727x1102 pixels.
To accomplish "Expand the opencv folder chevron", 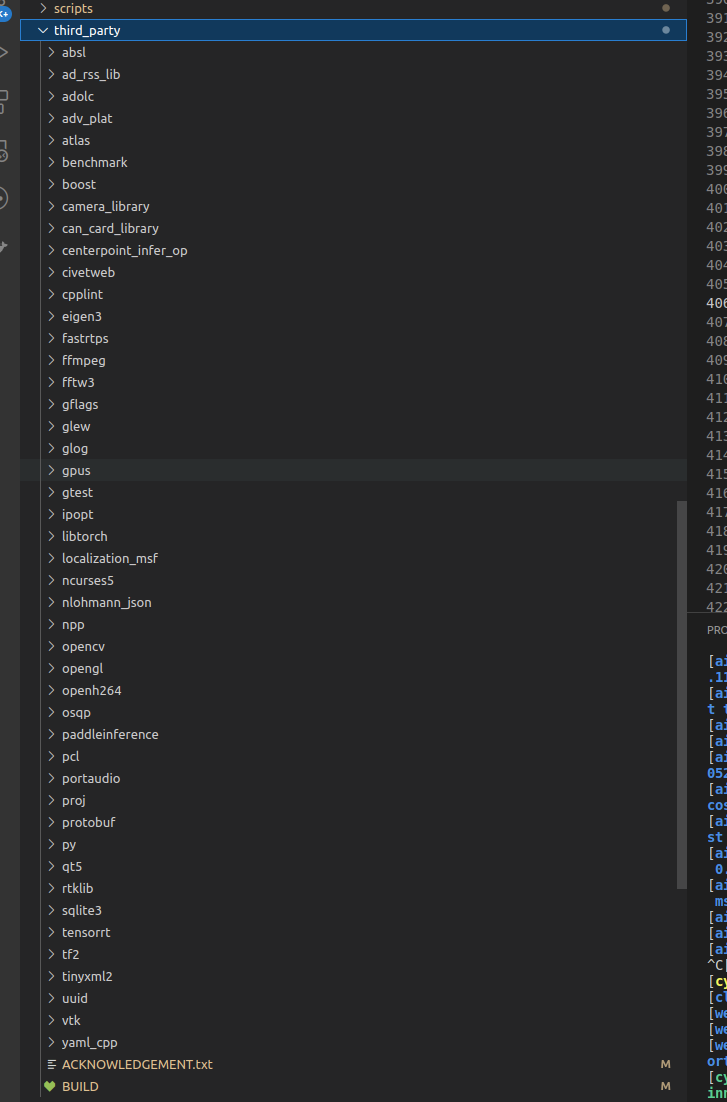I will [51, 646].
